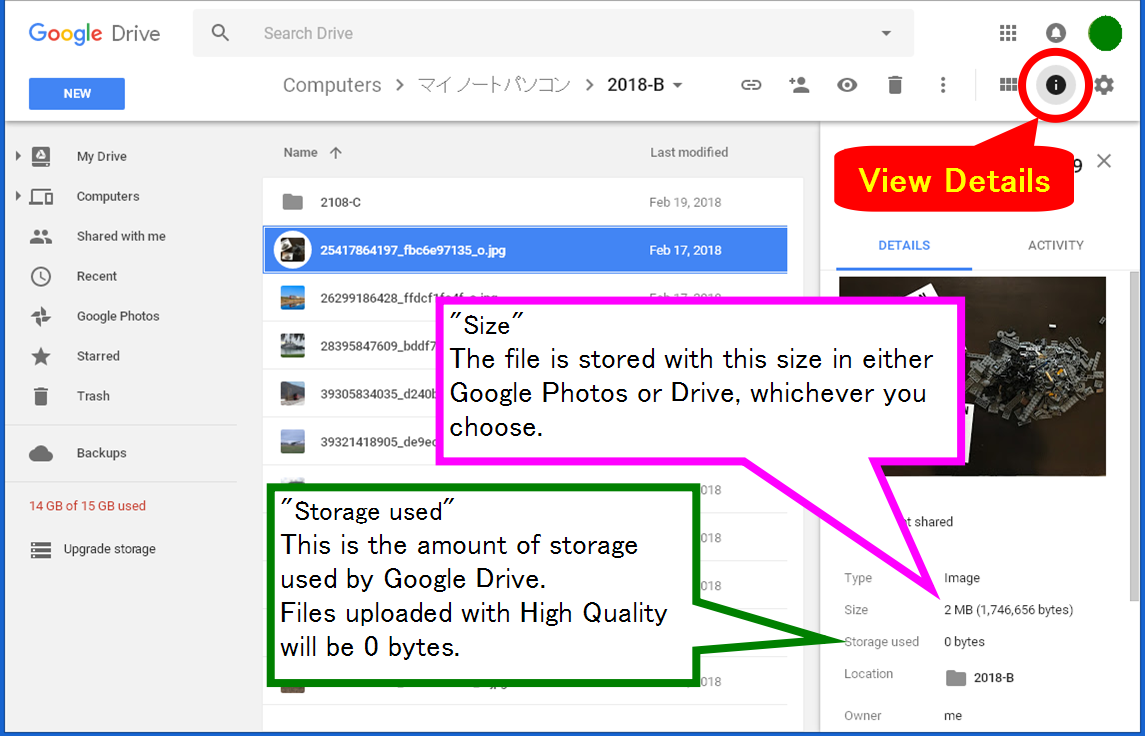This screenshot has width=1145, height=736.
Task: Click 14 GB of 15 GB used
Action: [x=88, y=506]
